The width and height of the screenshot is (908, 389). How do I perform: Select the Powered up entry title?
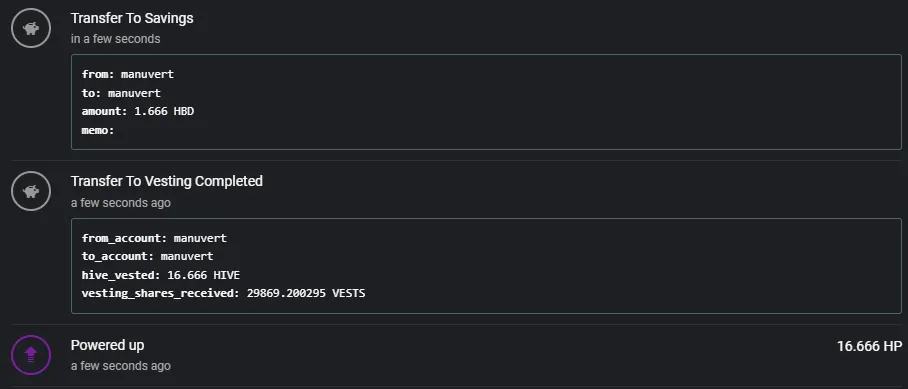(107, 345)
